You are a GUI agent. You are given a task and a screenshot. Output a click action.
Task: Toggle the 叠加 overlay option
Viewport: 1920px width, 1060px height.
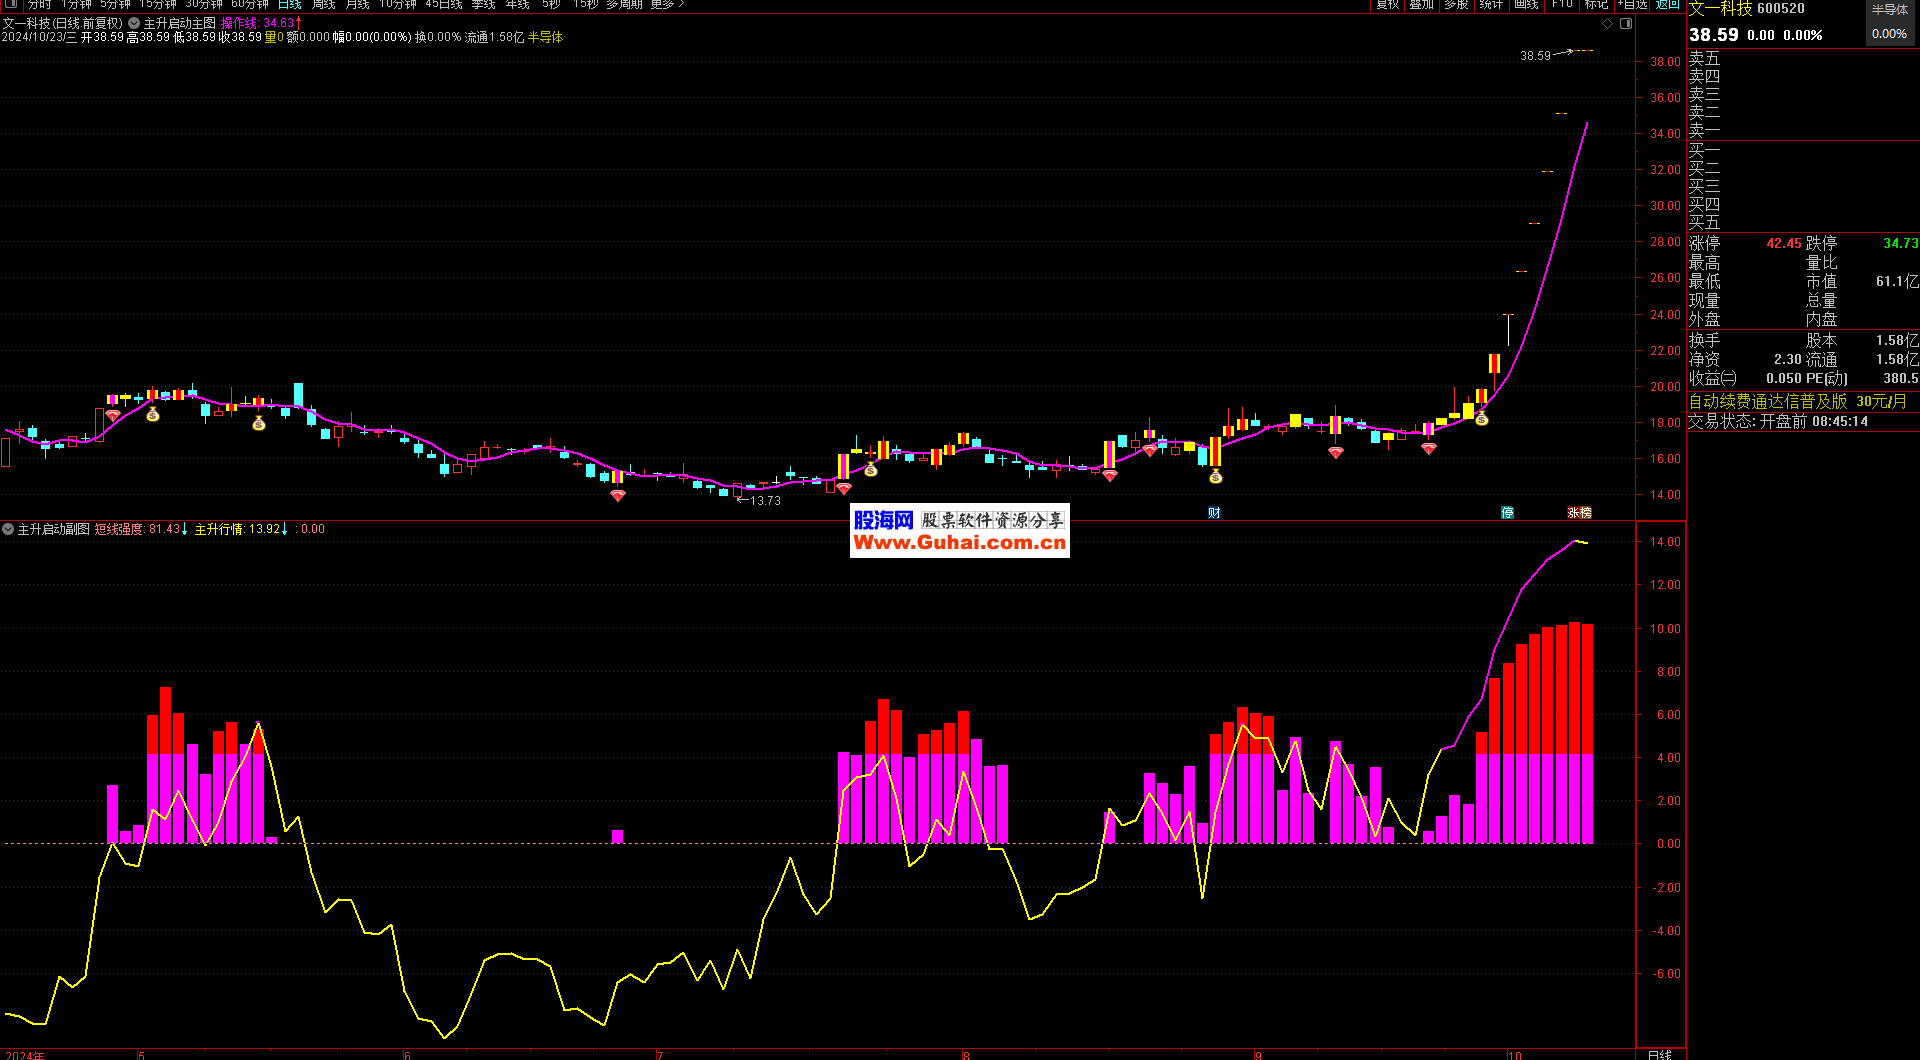pyautogui.click(x=1422, y=5)
